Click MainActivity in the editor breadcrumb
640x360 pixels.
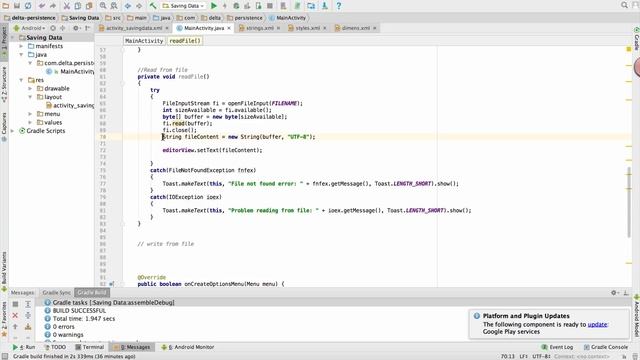point(144,41)
